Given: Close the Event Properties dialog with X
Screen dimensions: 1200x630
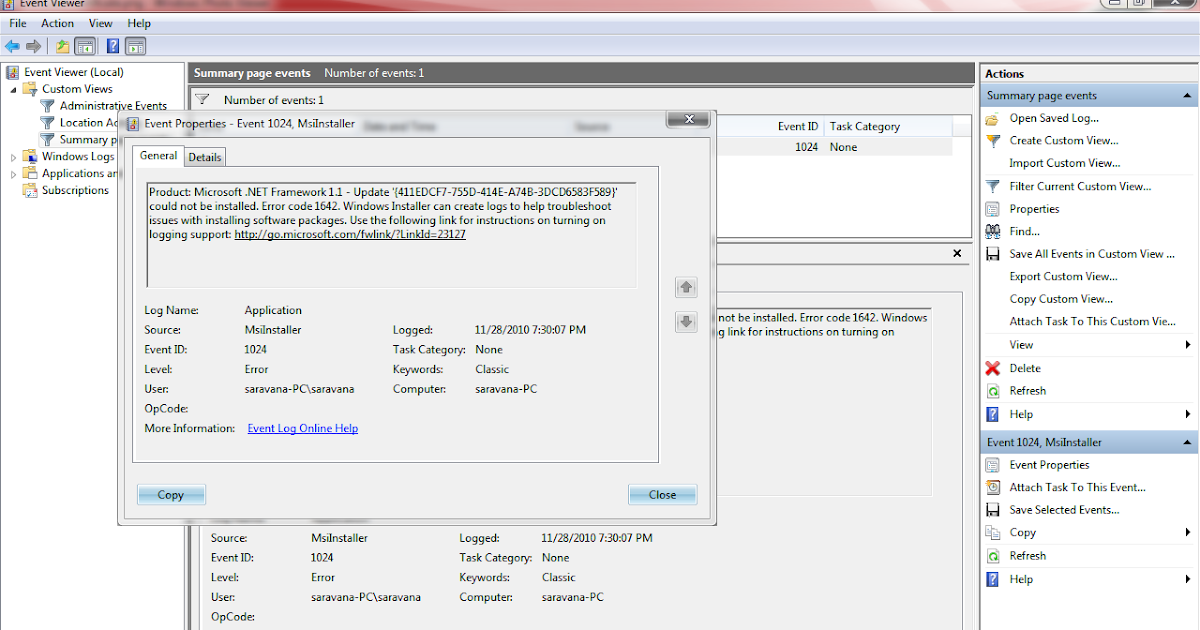Looking at the screenshot, I should [x=688, y=119].
